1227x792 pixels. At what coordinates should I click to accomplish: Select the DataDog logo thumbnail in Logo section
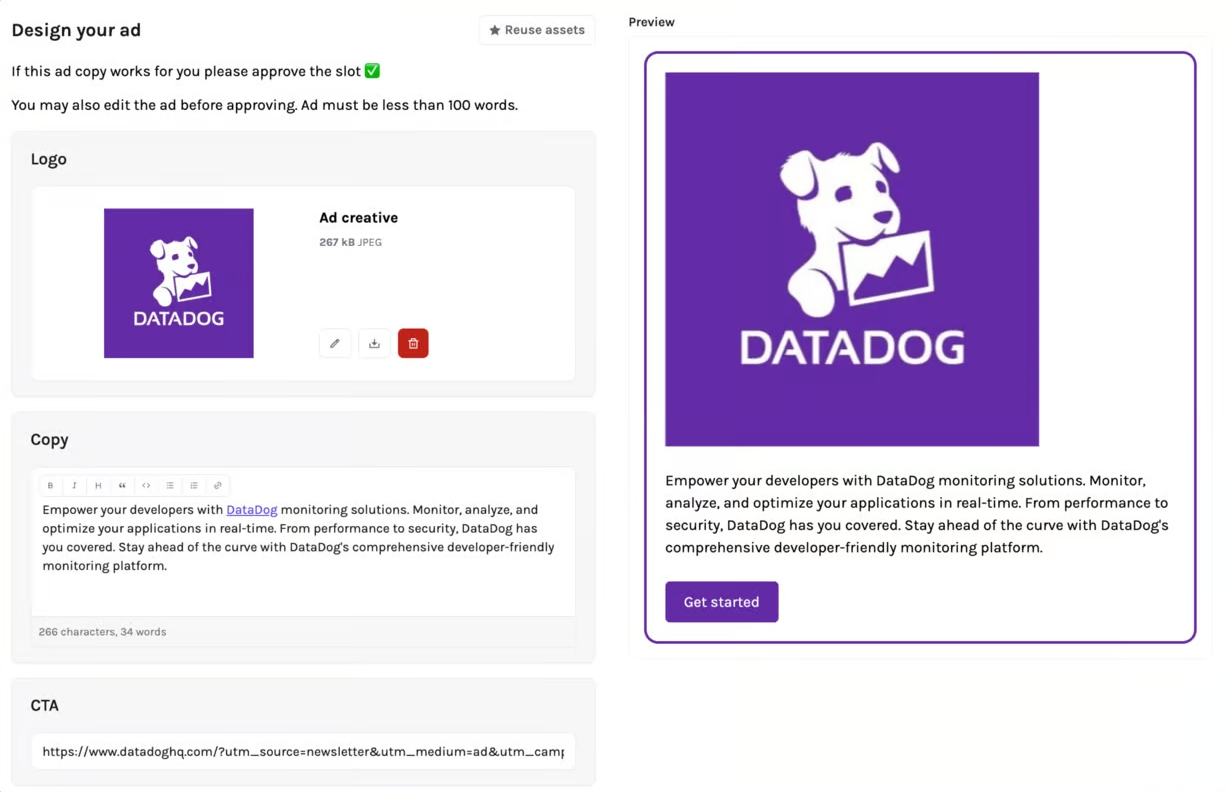(x=179, y=283)
